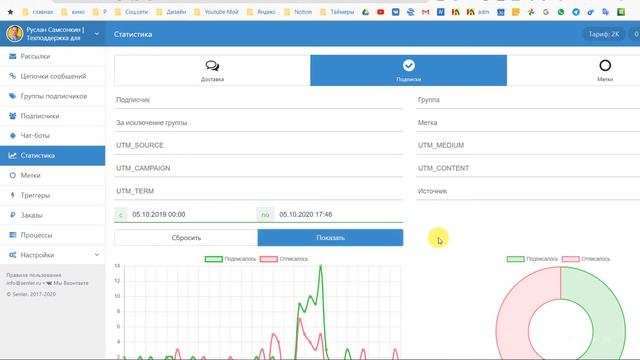Open the Дизайн bookmarks folder
The image size is (640, 360).
(x=171, y=12)
